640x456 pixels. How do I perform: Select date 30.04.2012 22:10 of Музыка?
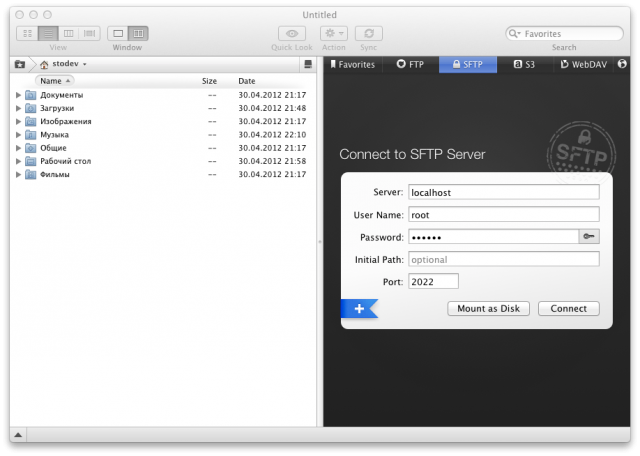(x=272, y=135)
